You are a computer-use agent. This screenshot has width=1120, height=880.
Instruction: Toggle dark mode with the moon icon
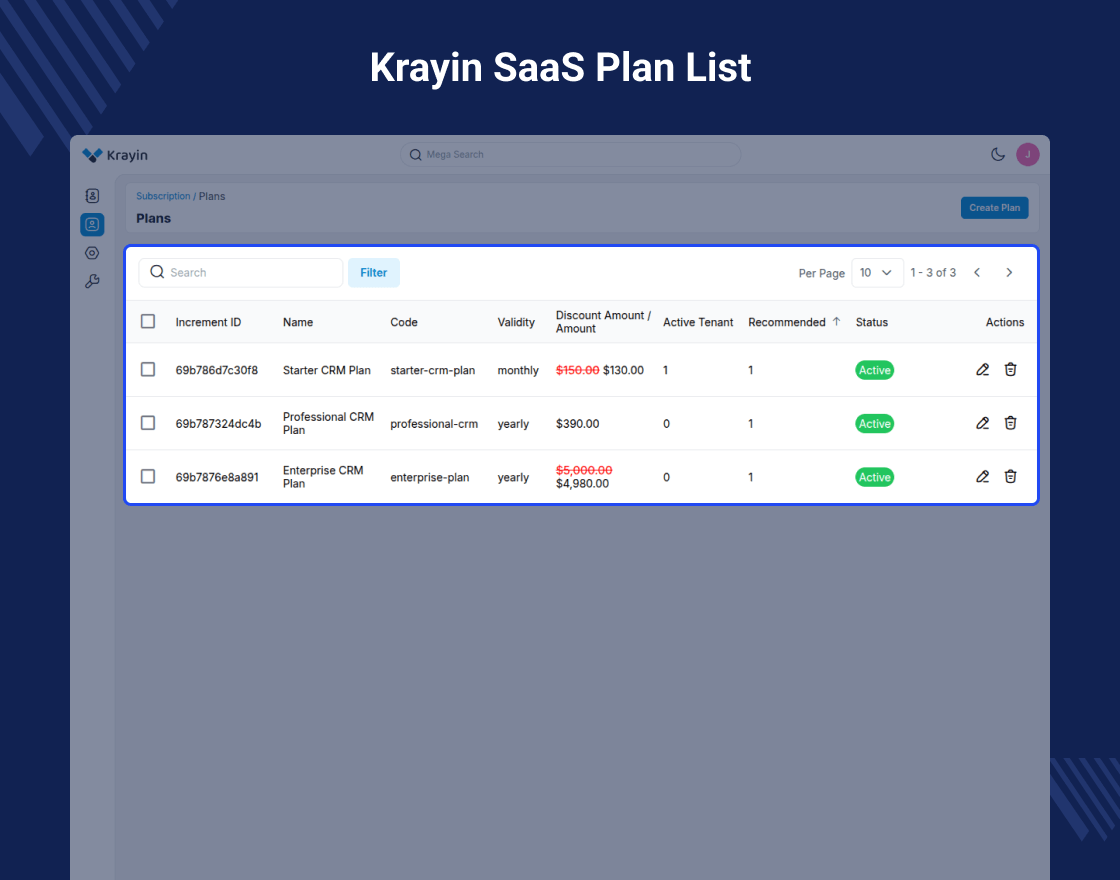[997, 154]
